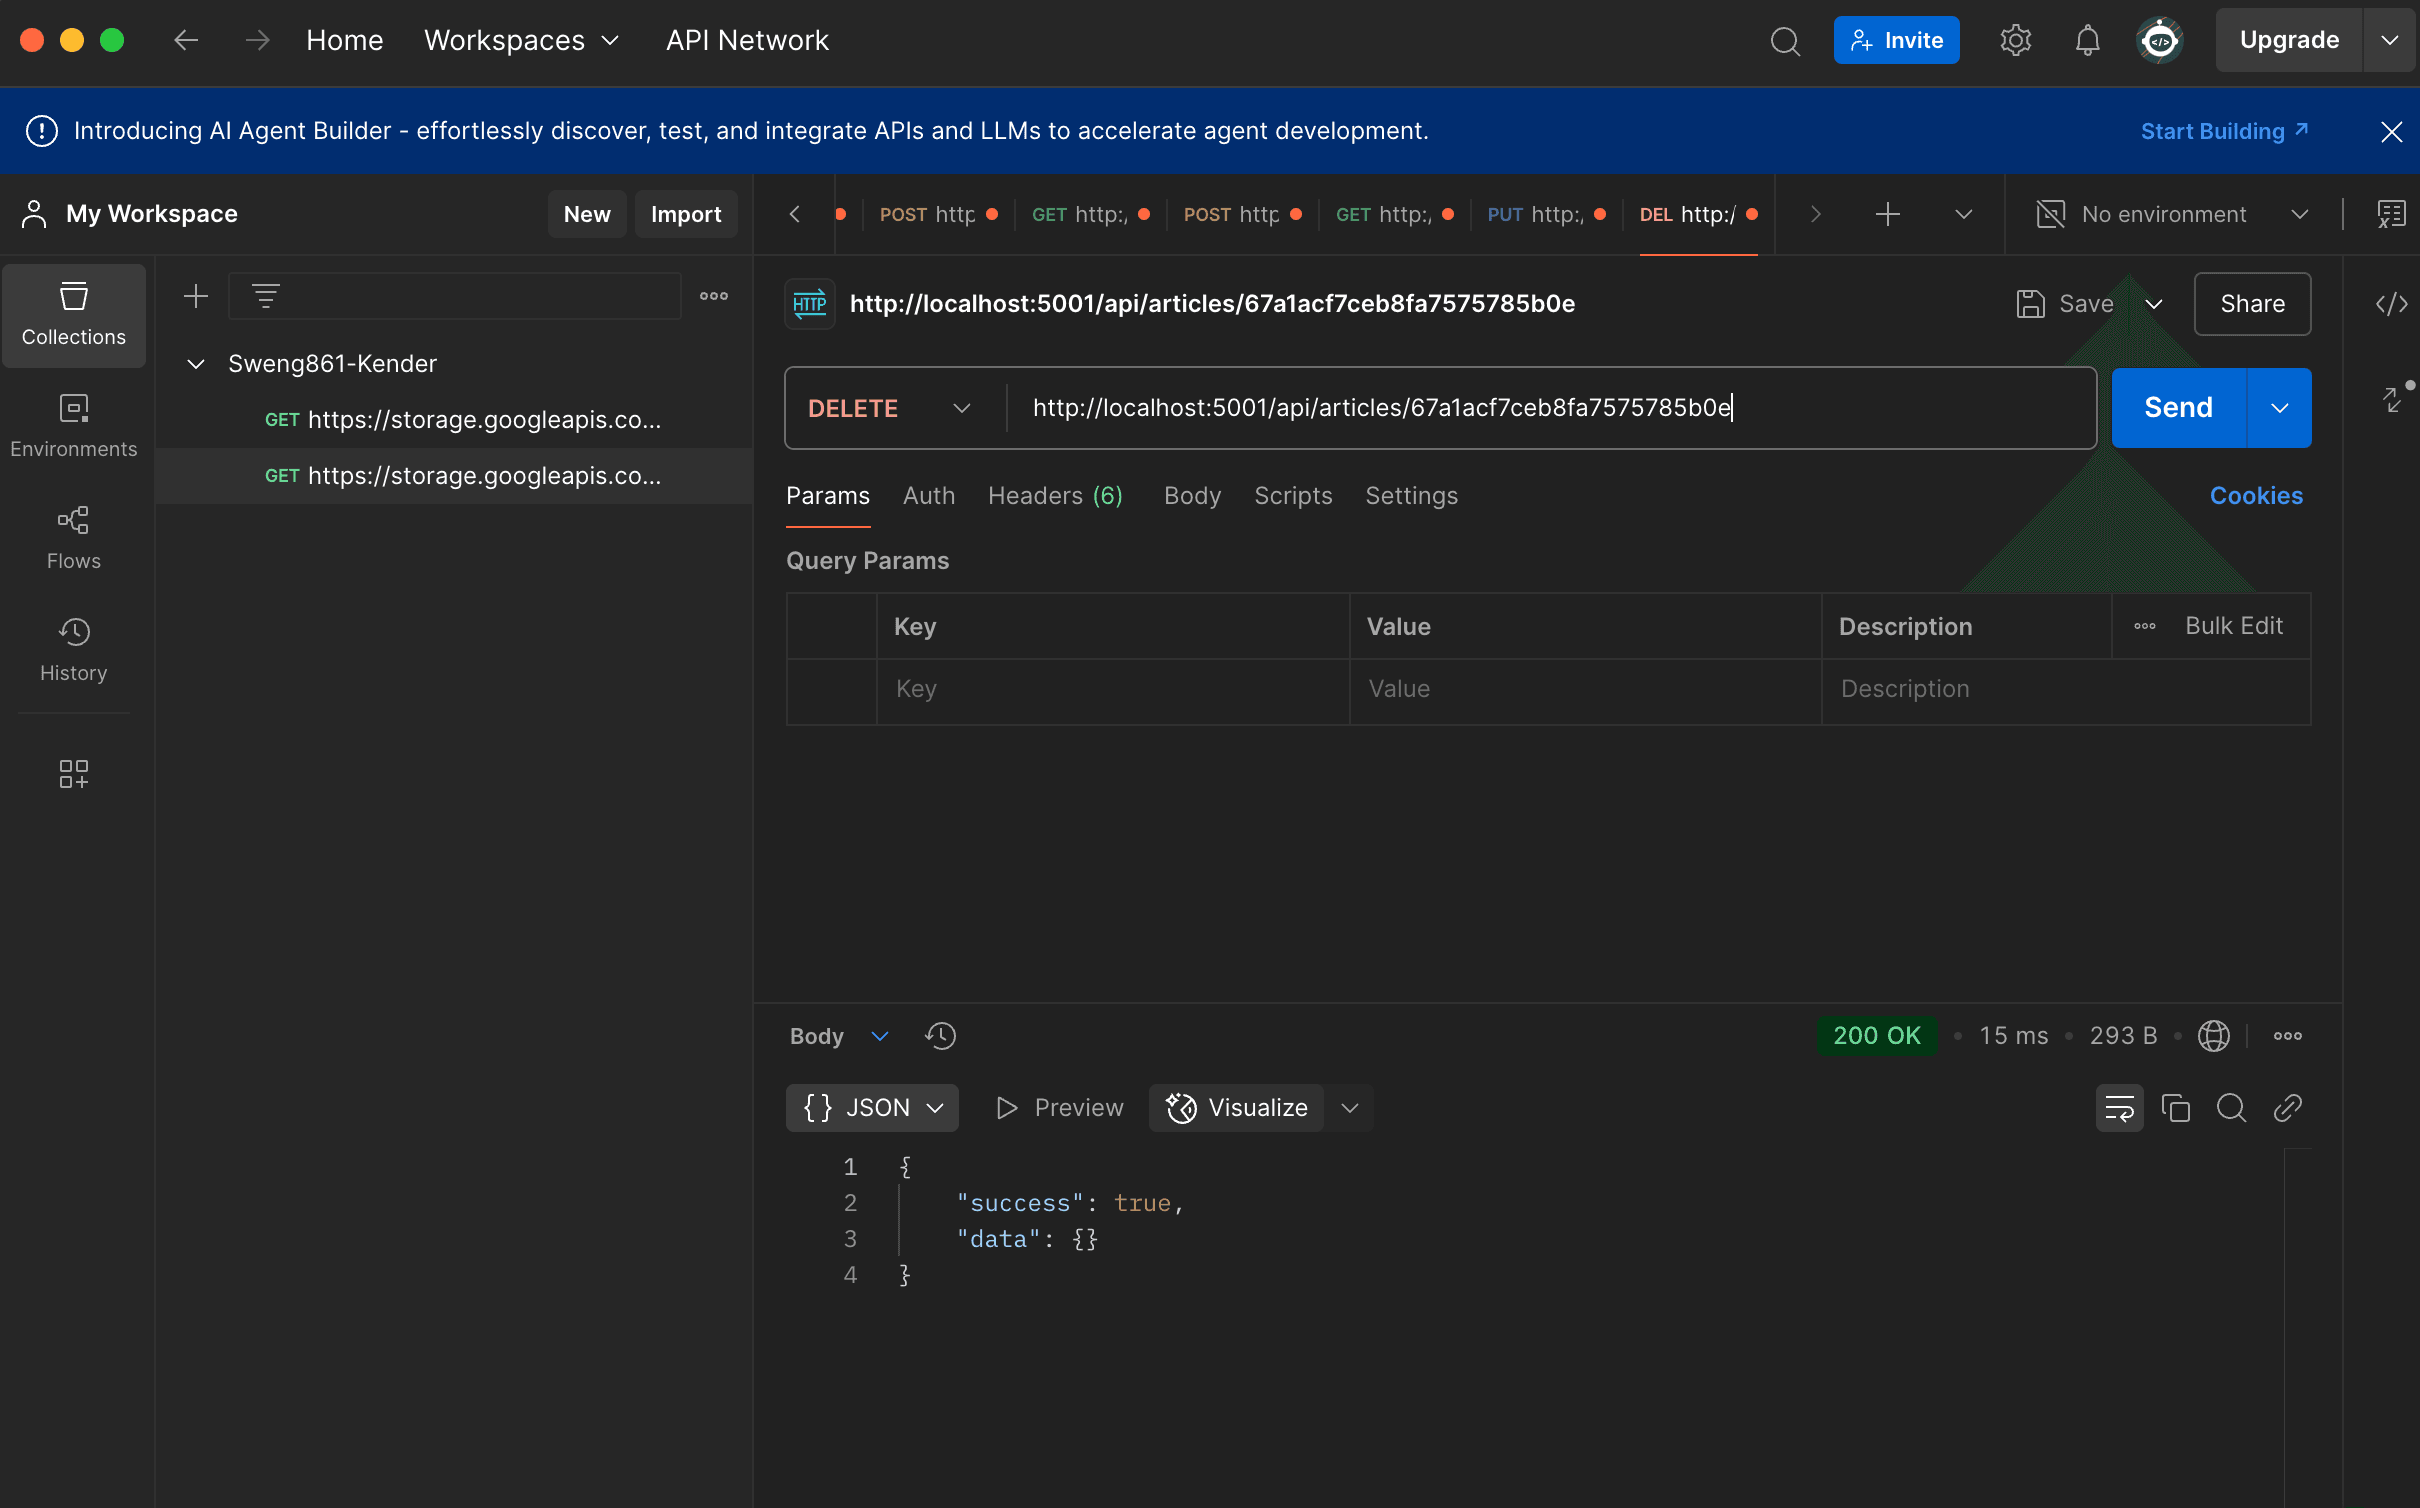Search within the response body
Viewport: 2420px width, 1508px height.
pos(2231,1108)
